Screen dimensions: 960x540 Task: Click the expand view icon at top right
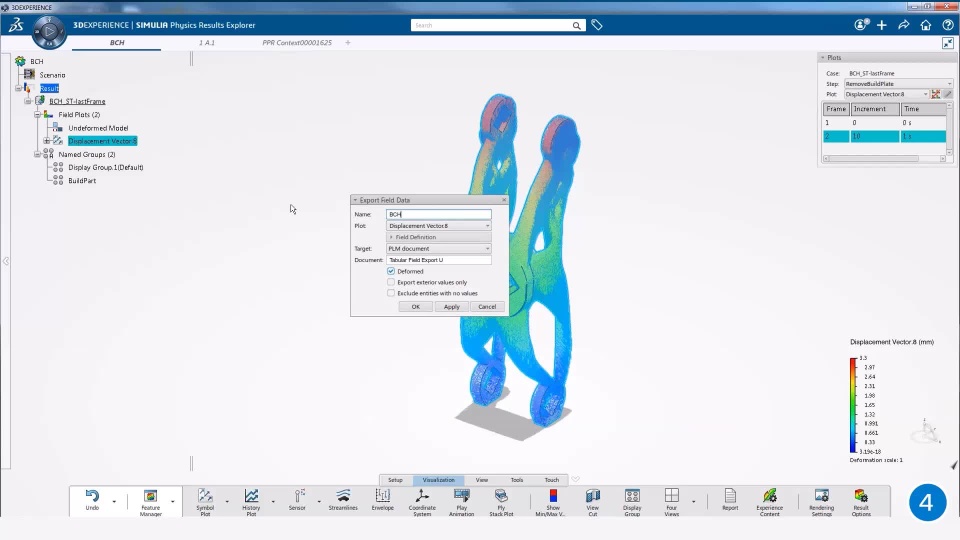coord(948,43)
